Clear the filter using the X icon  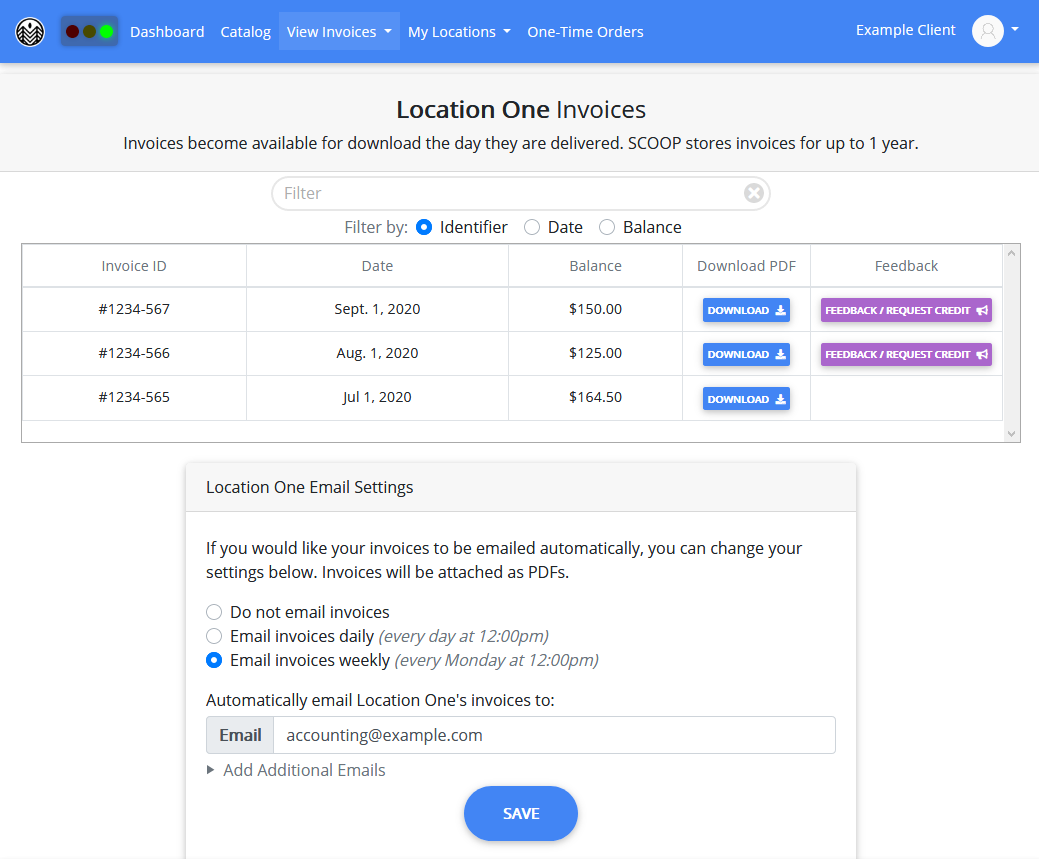[x=753, y=193]
